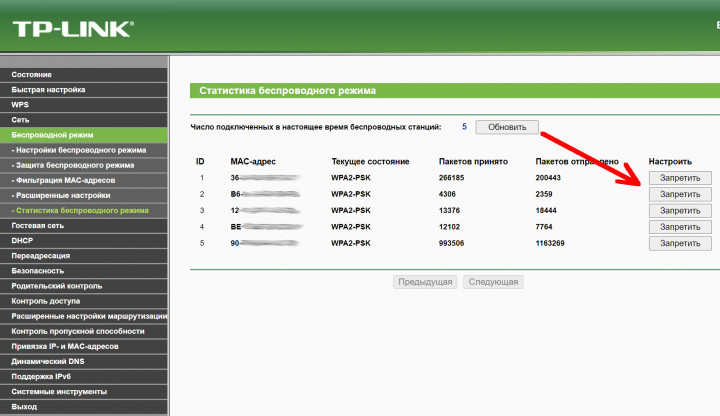
Task: Collapse the Беспроводной режим section
Action: coord(52,134)
